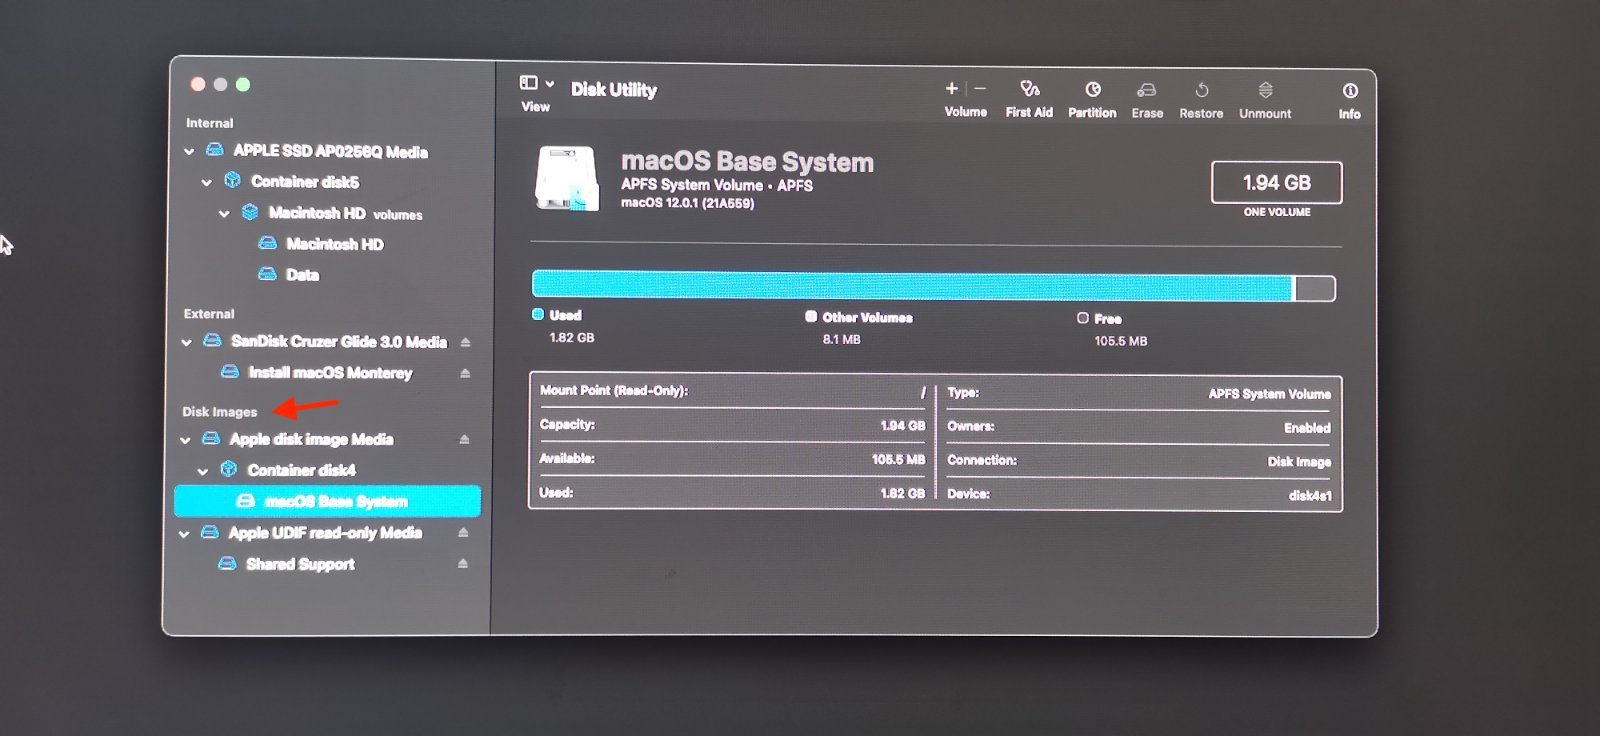This screenshot has height=736, width=1600.
Task: Open the View sidebar options dropdown
Action: (x=537, y=83)
